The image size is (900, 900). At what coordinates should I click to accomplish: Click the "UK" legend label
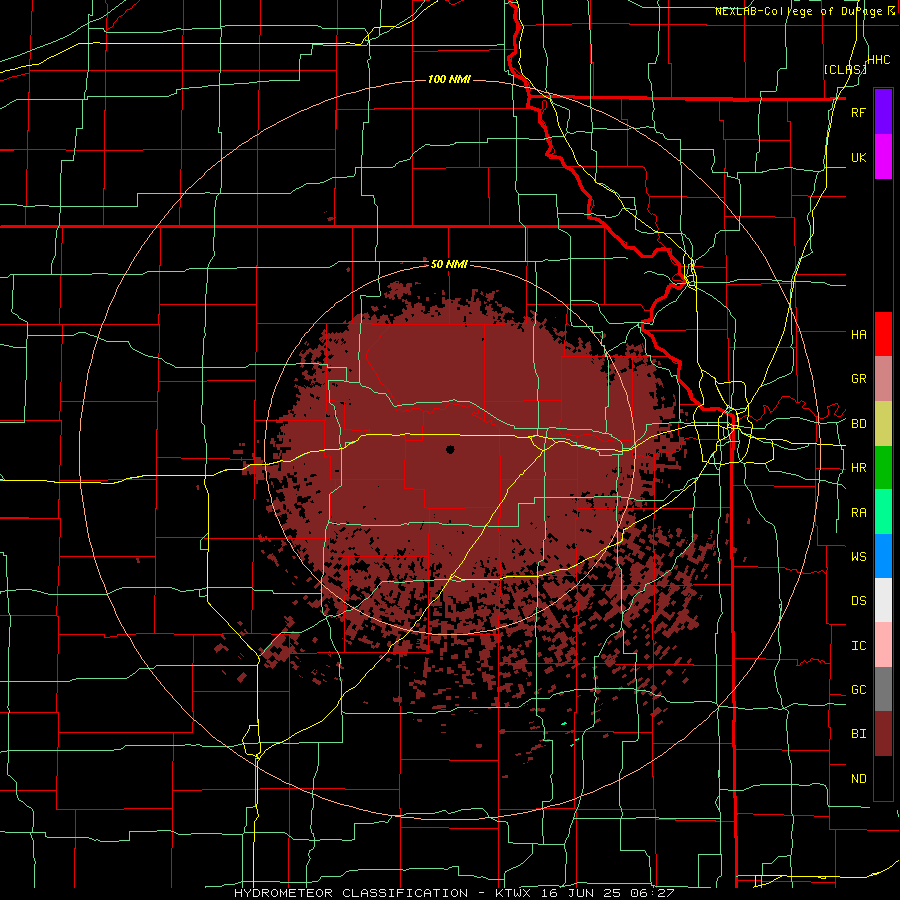tap(858, 158)
